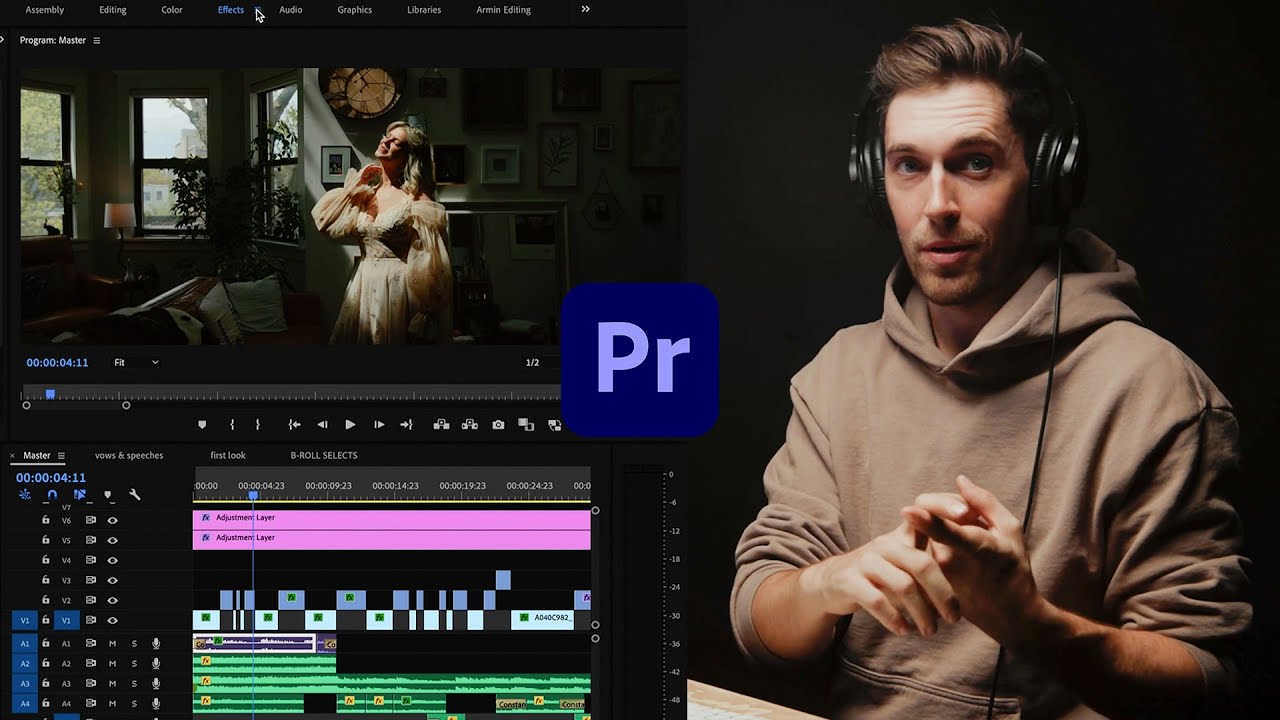This screenshot has height=720, width=1280.
Task: Toggle sync lock on V6 track
Action: [91, 520]
